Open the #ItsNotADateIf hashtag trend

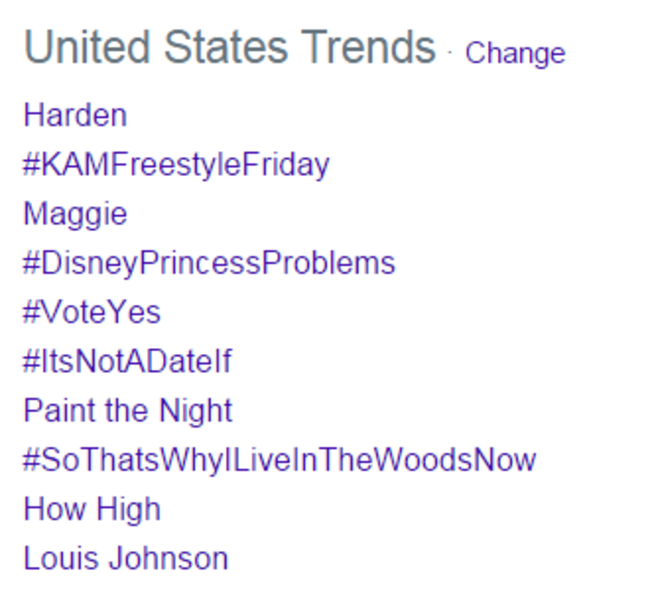coord(127,361)
